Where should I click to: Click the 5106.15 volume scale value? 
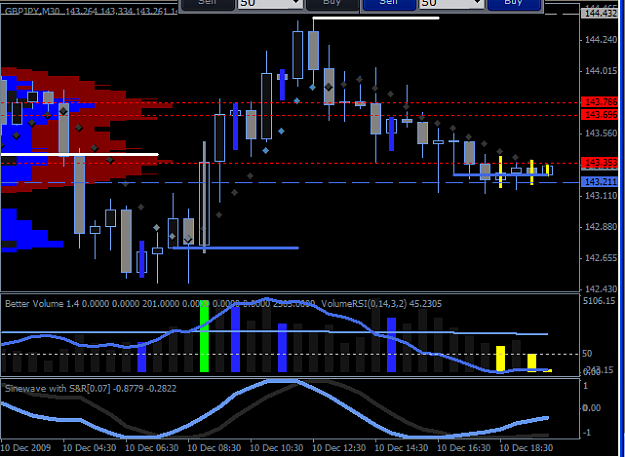tap(599, 301)
